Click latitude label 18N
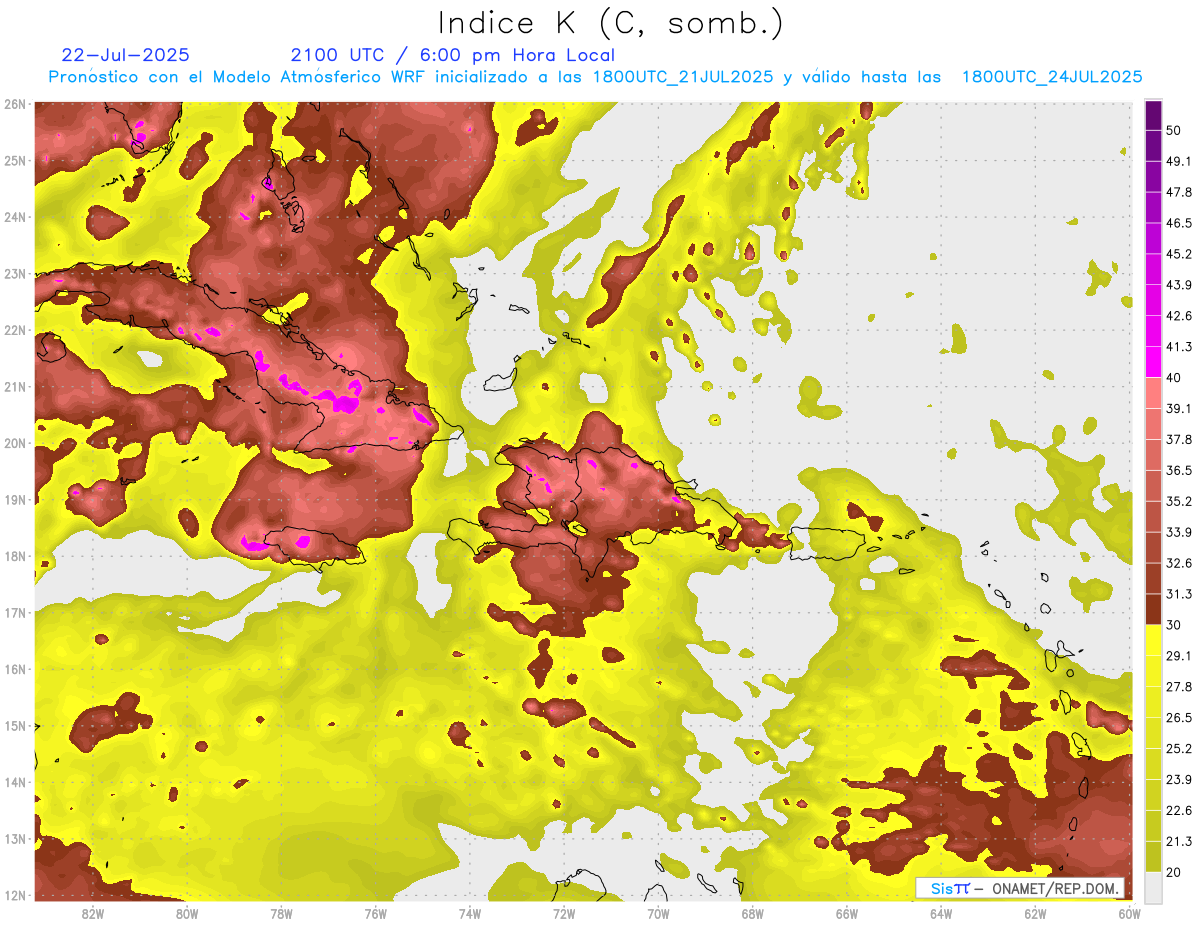The height and width of the screenshot is (927, 1200). pos(15,556)
